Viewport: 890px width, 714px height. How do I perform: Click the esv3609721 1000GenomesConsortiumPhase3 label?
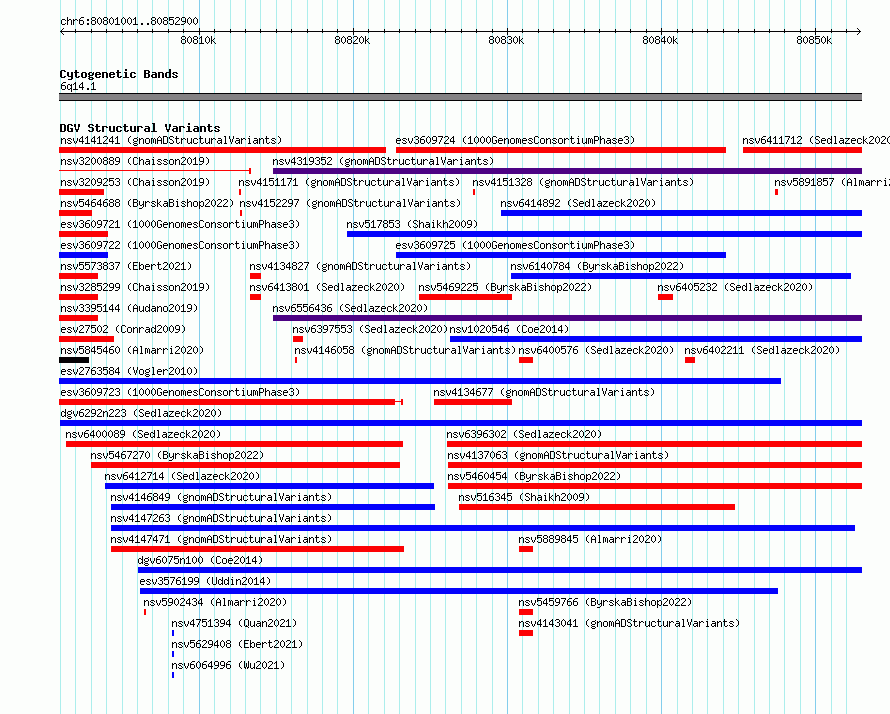180,224
